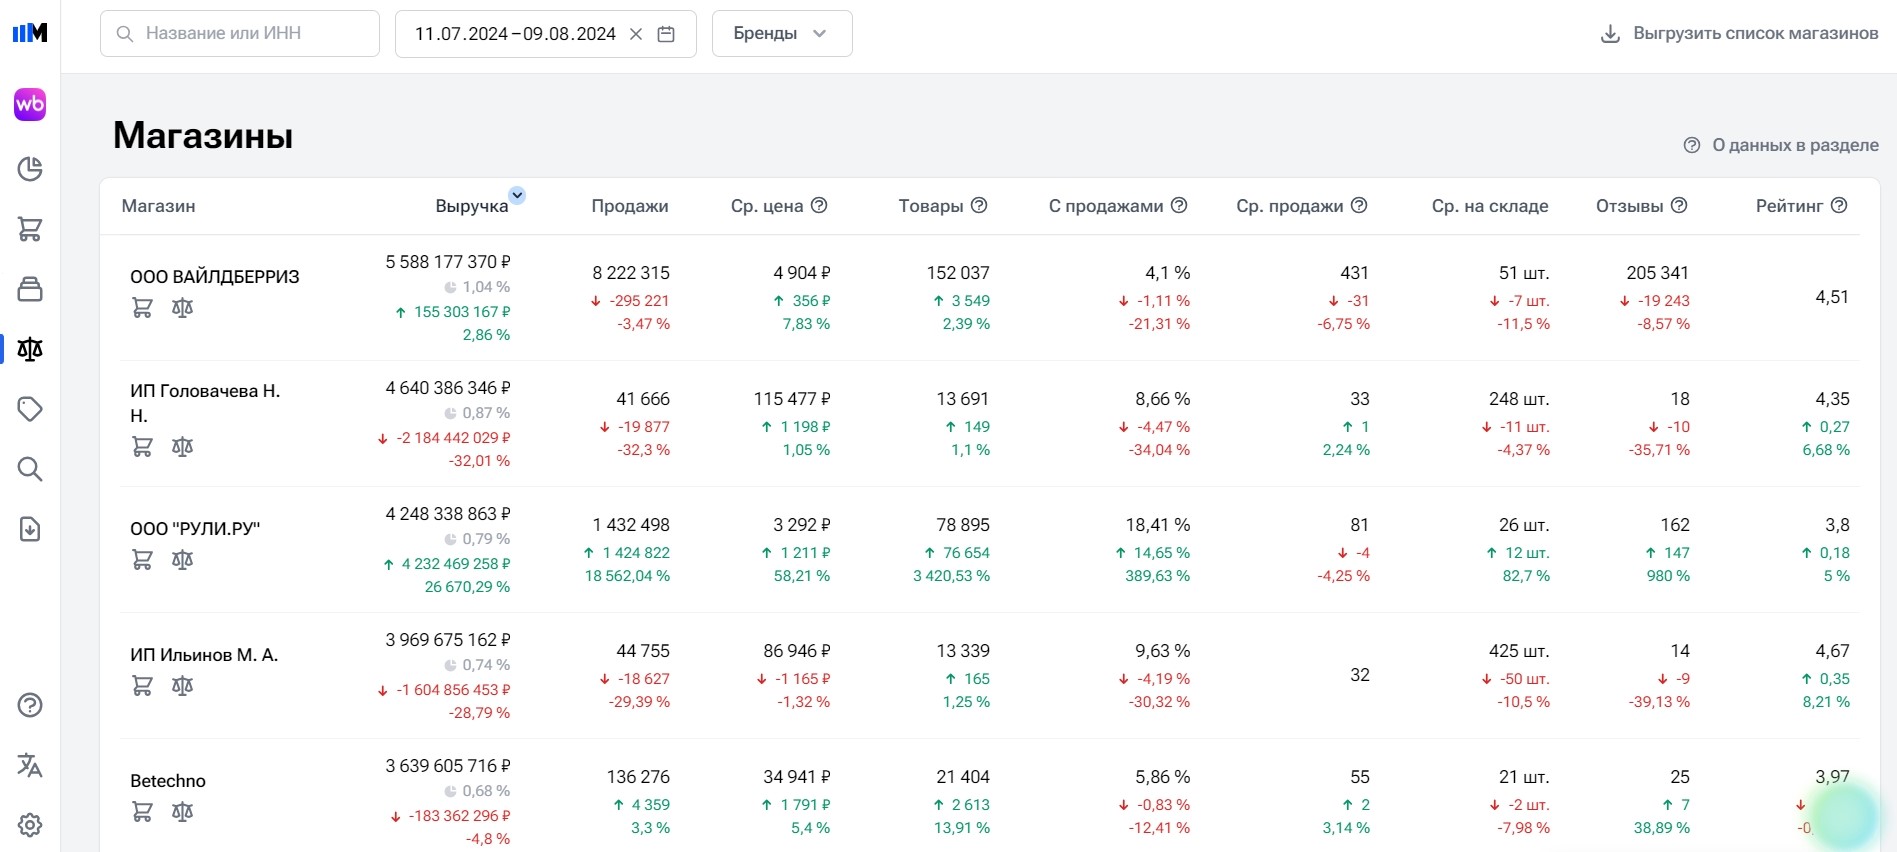Sort by the Рейтинг column header
The width and height of the screenshot is (1897, 852).
click(x=1790, y=206)
